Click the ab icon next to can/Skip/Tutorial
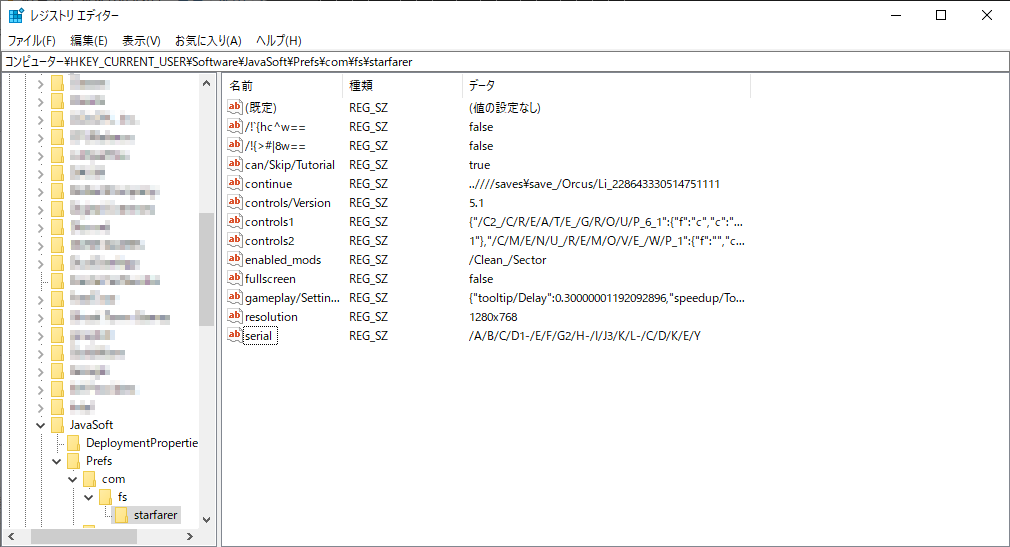The width and height of the screenshot is (1010, 547). click(x=234, y=164)
